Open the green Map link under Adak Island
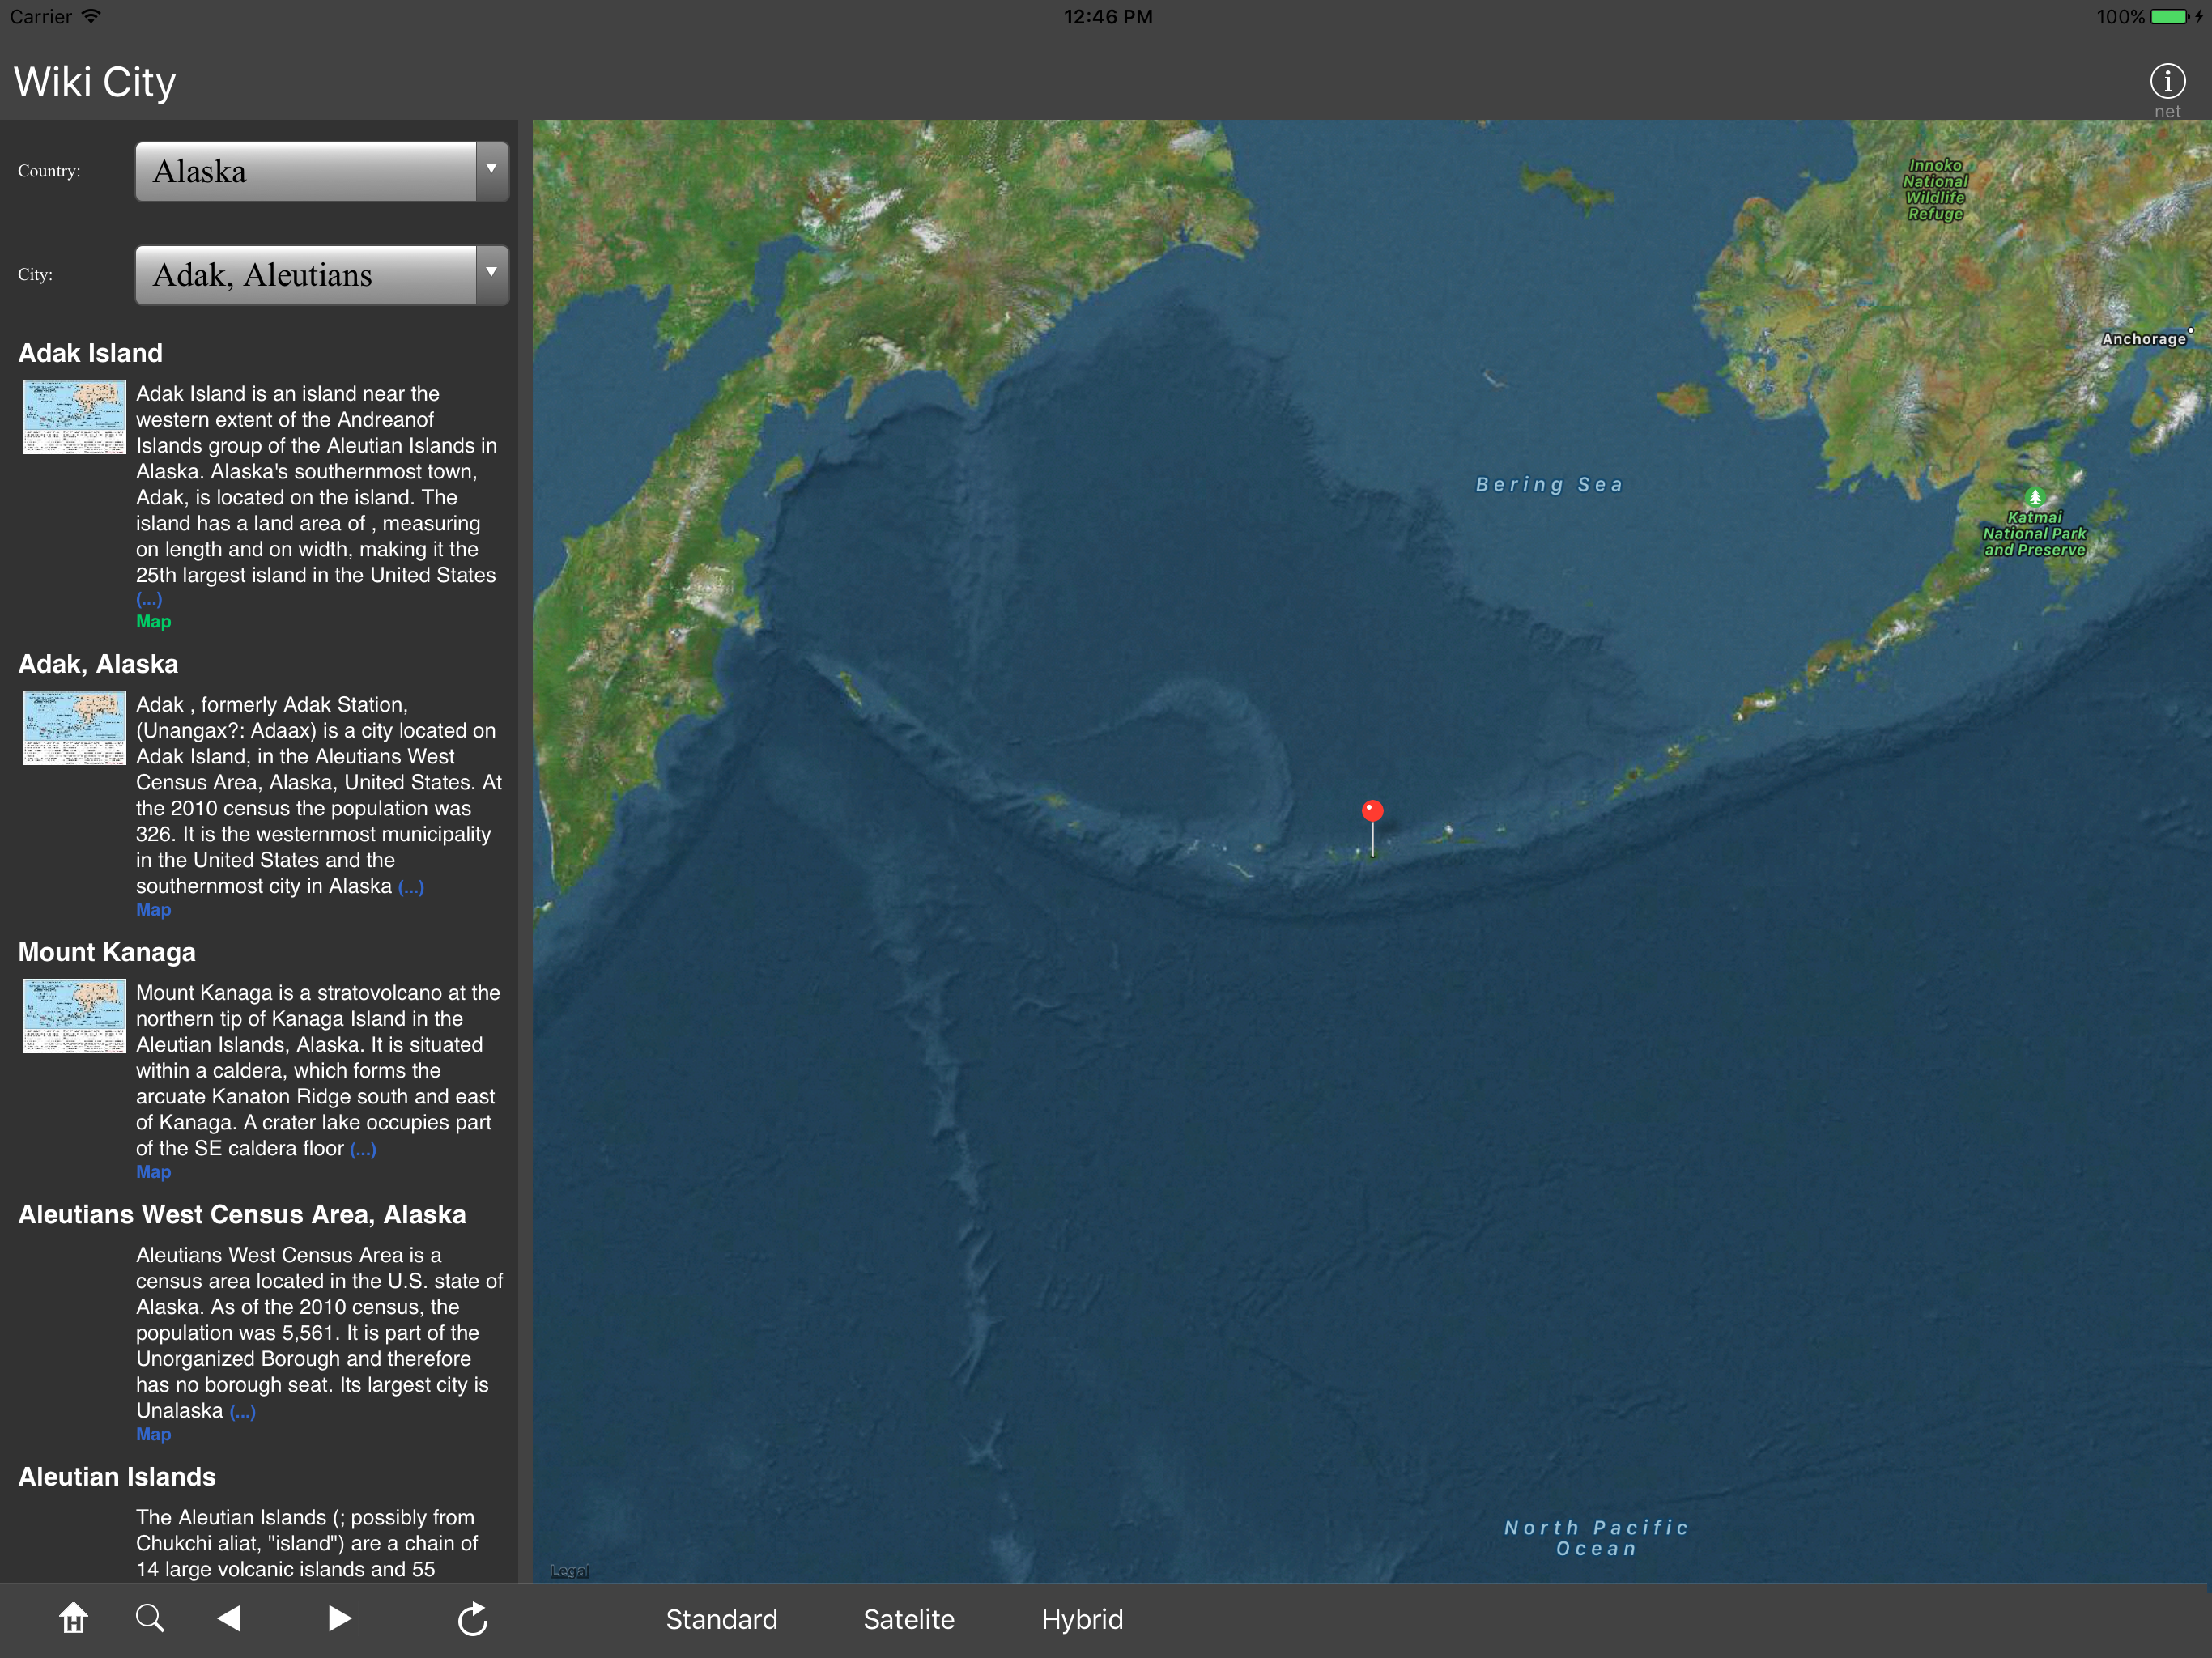Screen dimensions: 2212x1658 [x=153, y=622]
